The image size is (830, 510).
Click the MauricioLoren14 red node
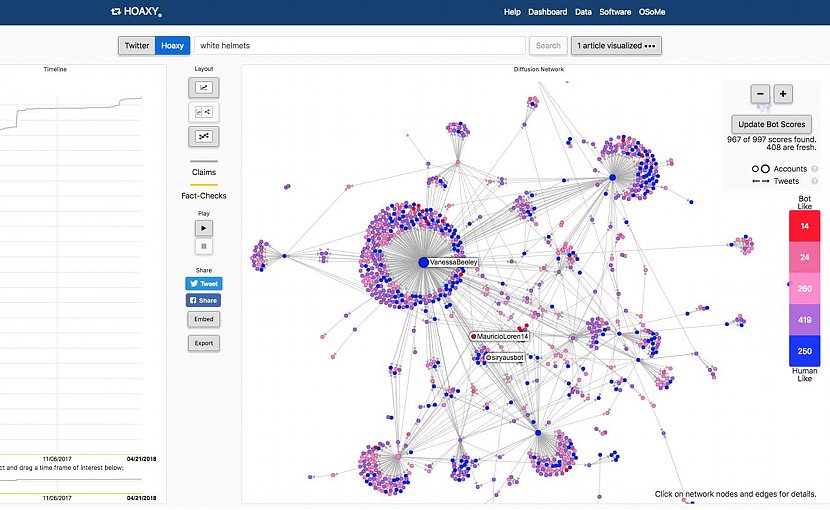474,336
